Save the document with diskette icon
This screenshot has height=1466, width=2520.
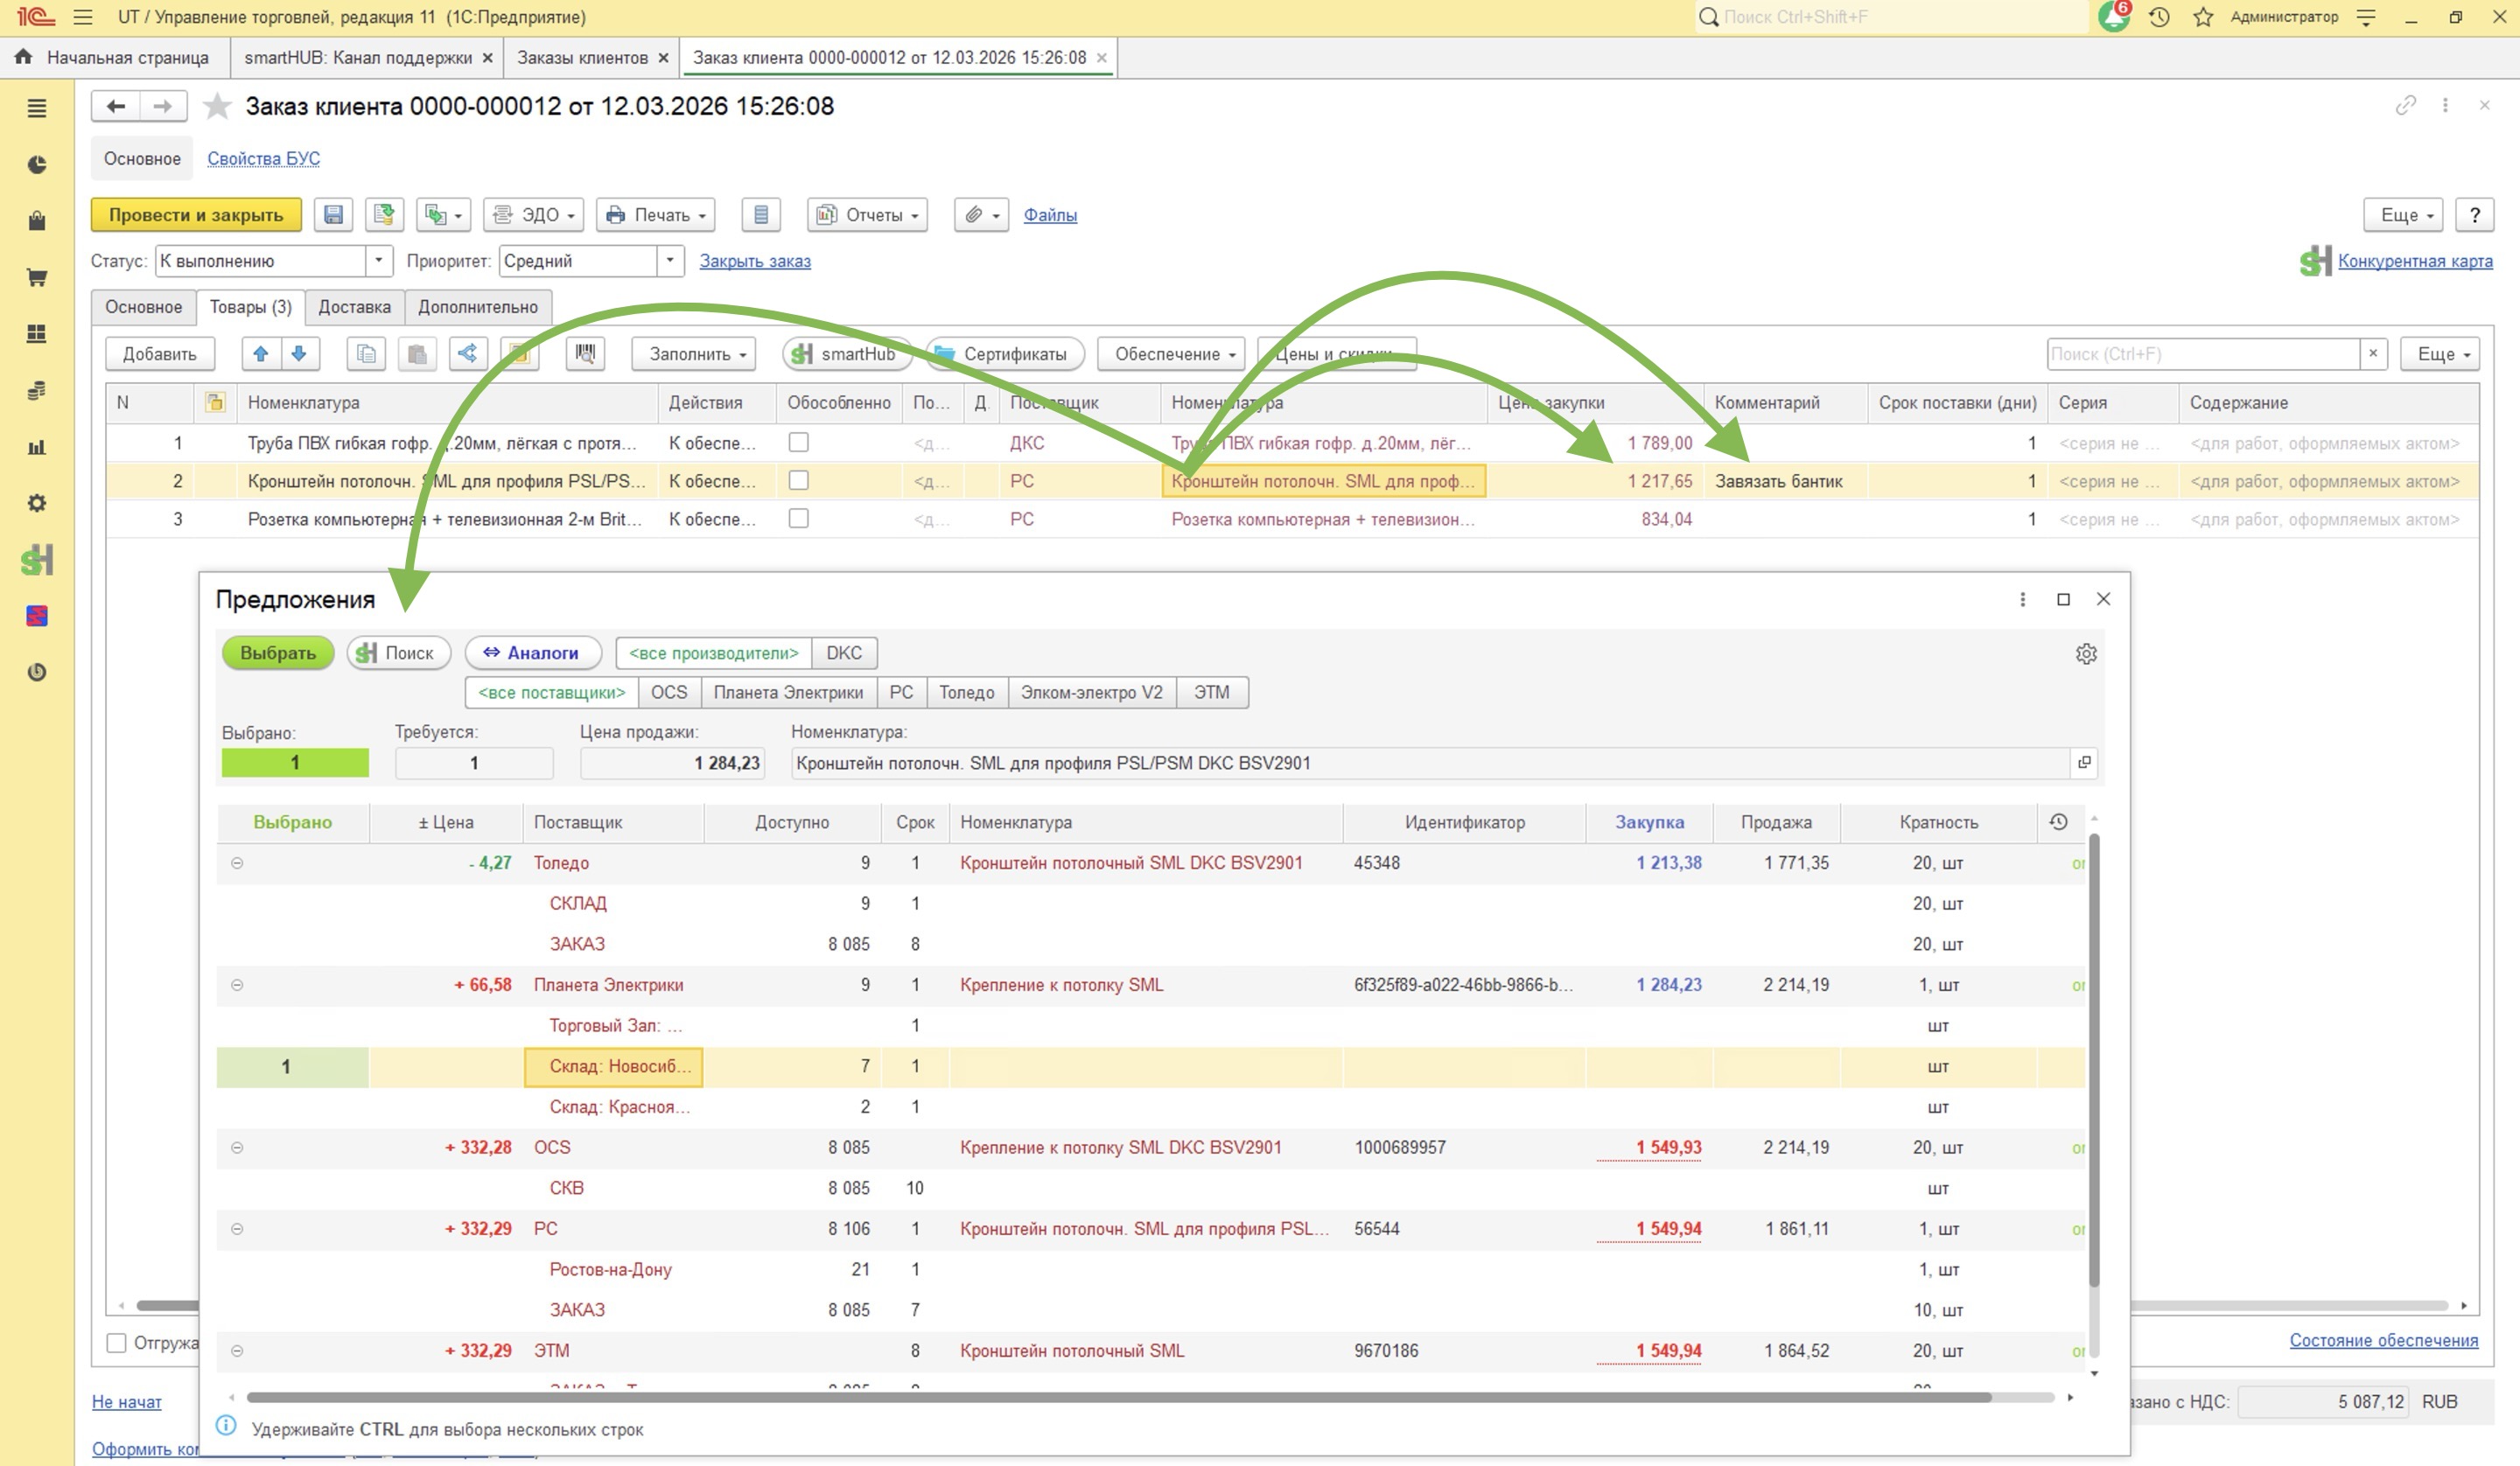[333, 215]
